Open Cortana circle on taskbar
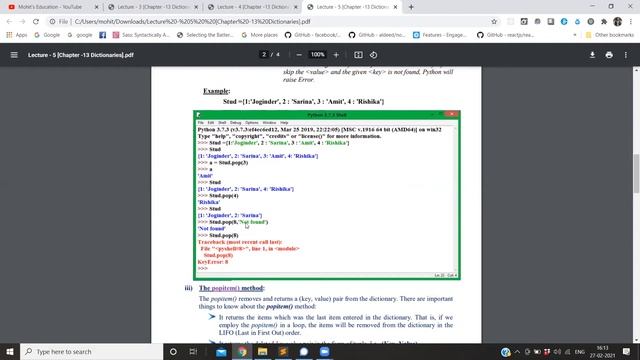 pyautogui.click(x=173, y=351)
